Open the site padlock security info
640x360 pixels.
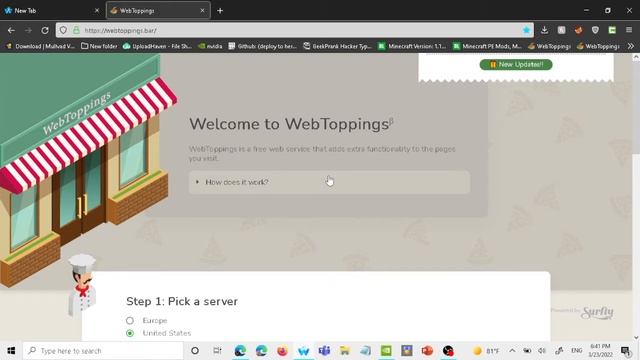tap(76, 30)
